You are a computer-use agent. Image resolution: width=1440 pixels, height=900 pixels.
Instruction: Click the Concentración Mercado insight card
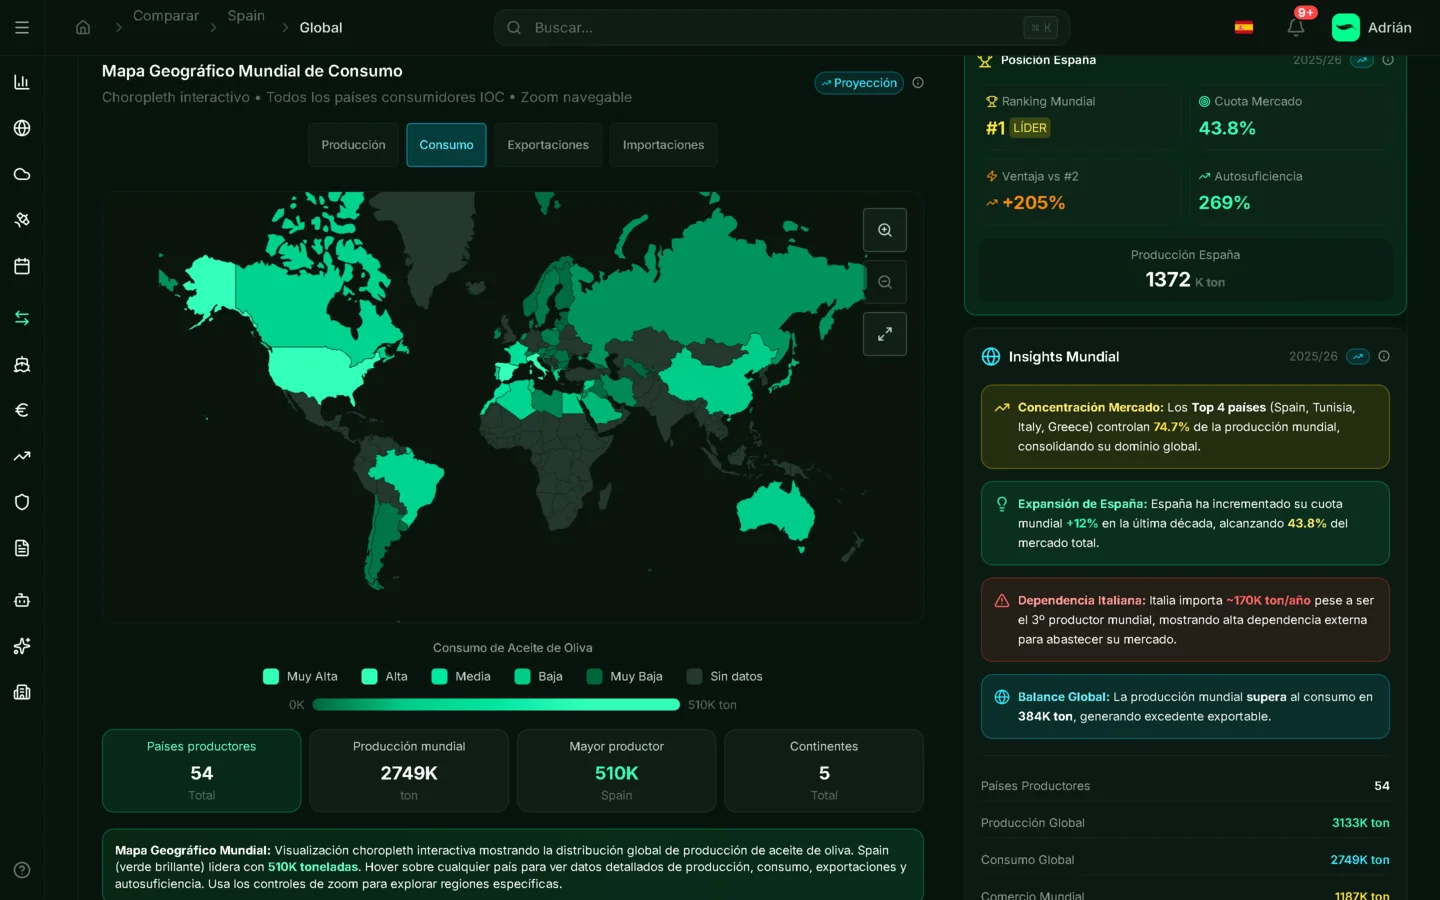(x=1185, y=427)
